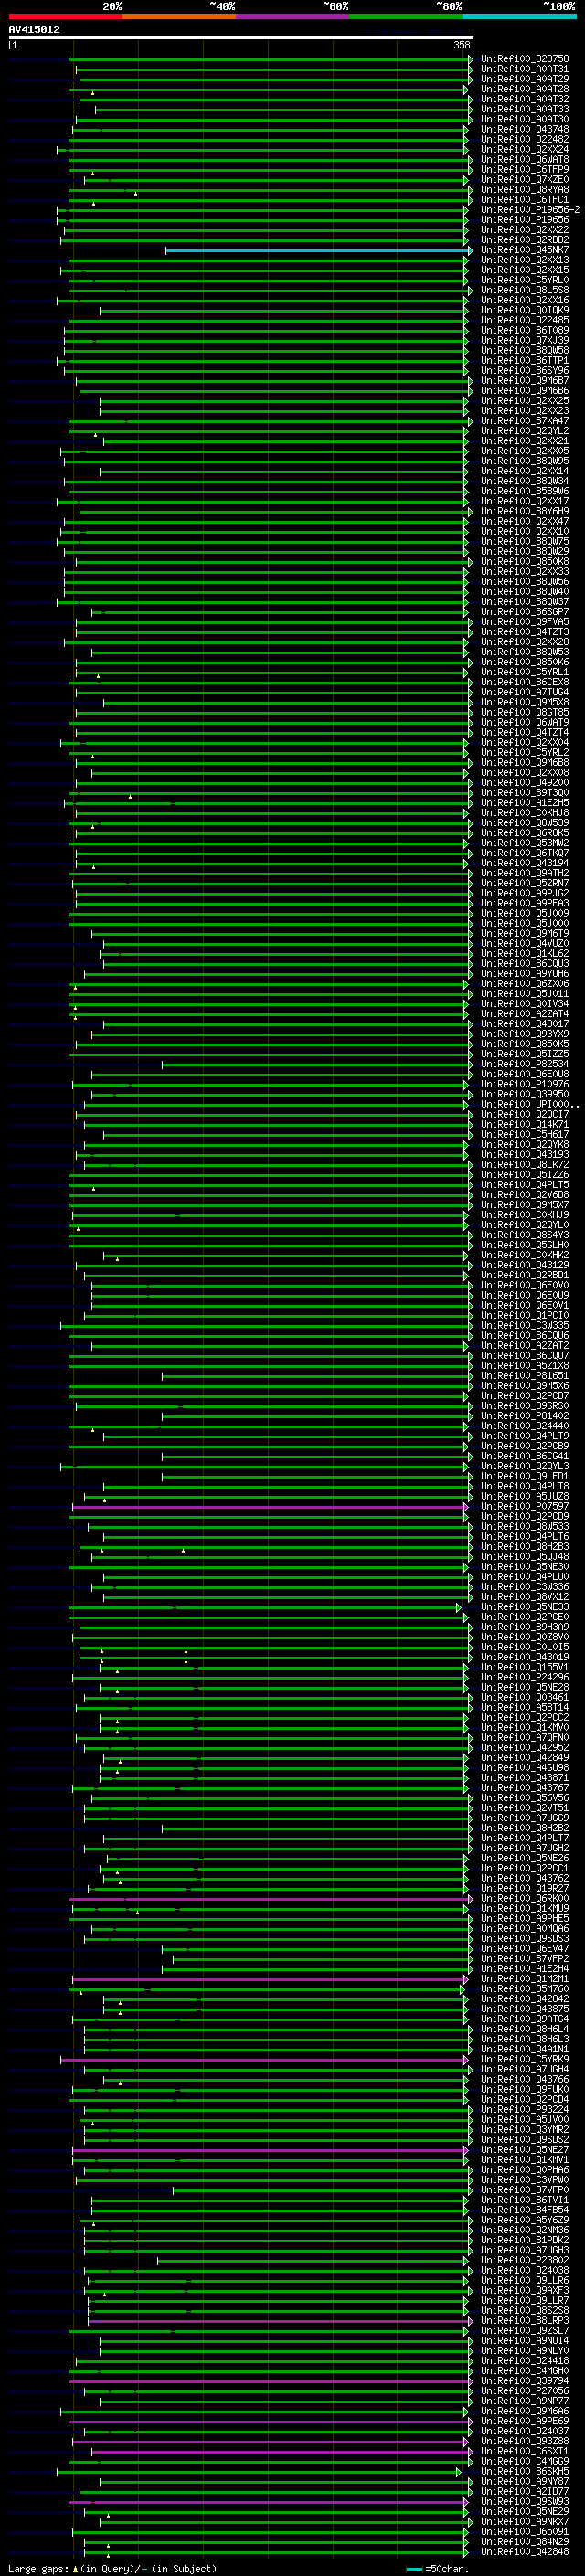The width and height of the screenshot is (585, 2576).
Task: Click label UniRef100_Q43129
Action: (x=525, y=1265)
